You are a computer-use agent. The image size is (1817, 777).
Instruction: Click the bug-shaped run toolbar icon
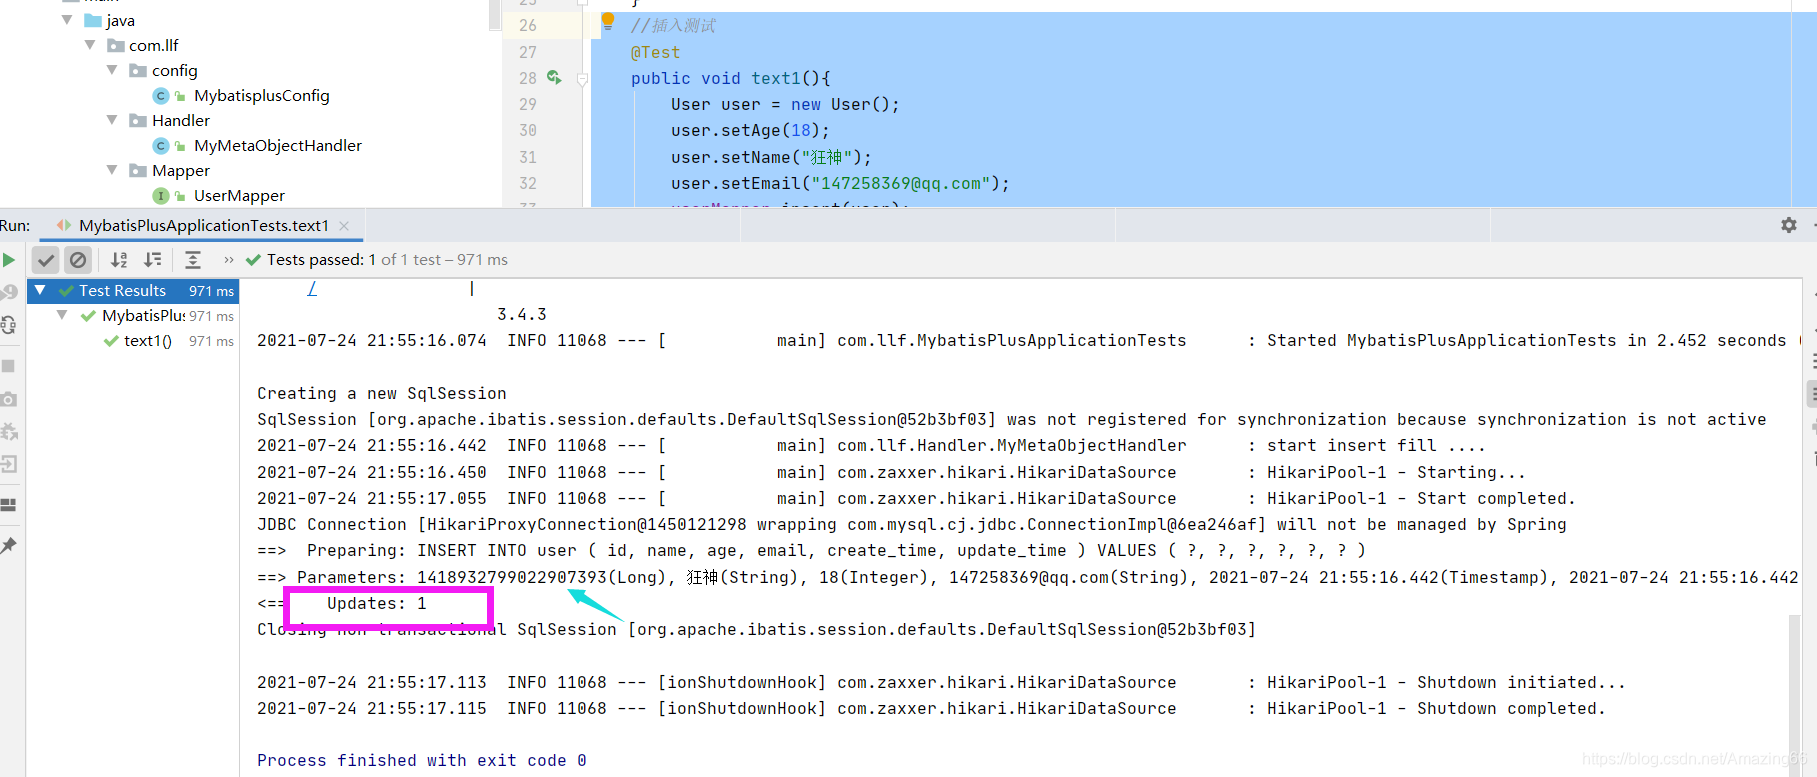[x=9, y=432]
